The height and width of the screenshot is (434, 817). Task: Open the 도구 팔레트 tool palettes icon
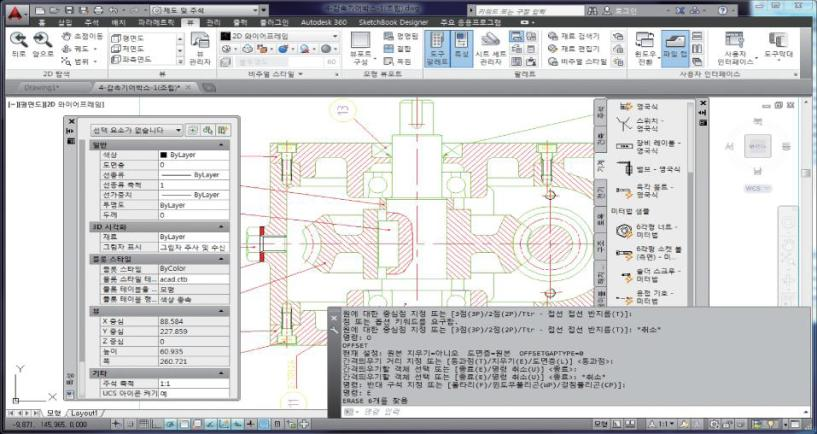(437, 44)
